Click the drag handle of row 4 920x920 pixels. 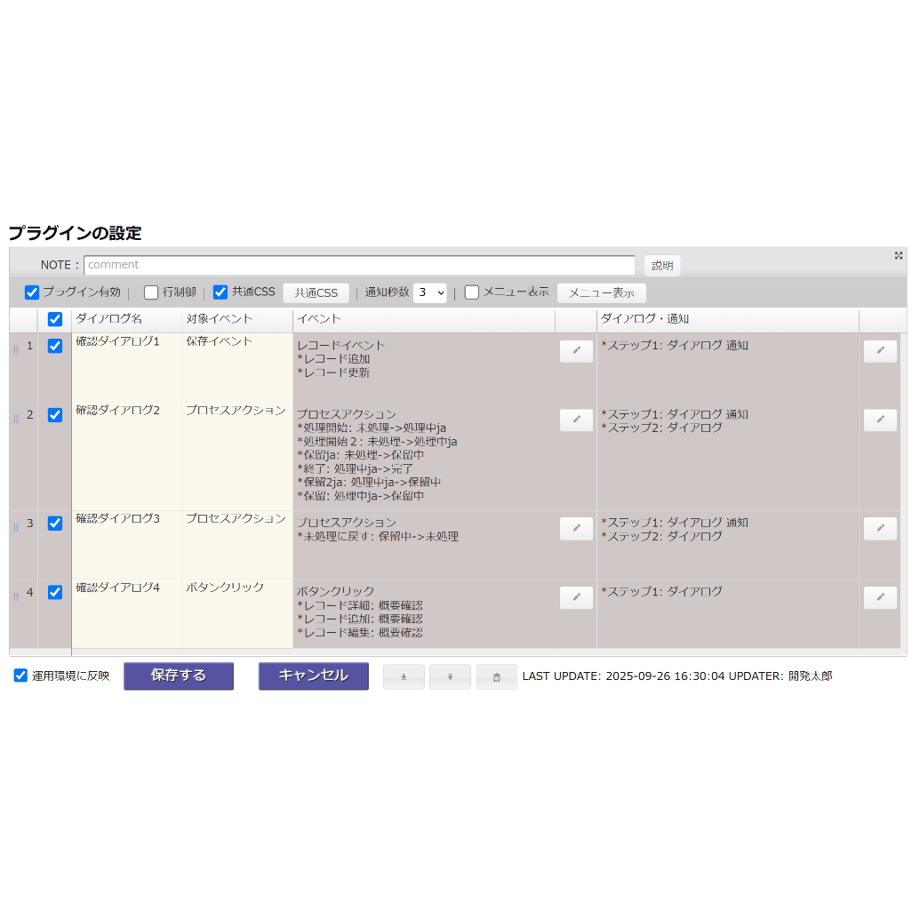[16, 596]
